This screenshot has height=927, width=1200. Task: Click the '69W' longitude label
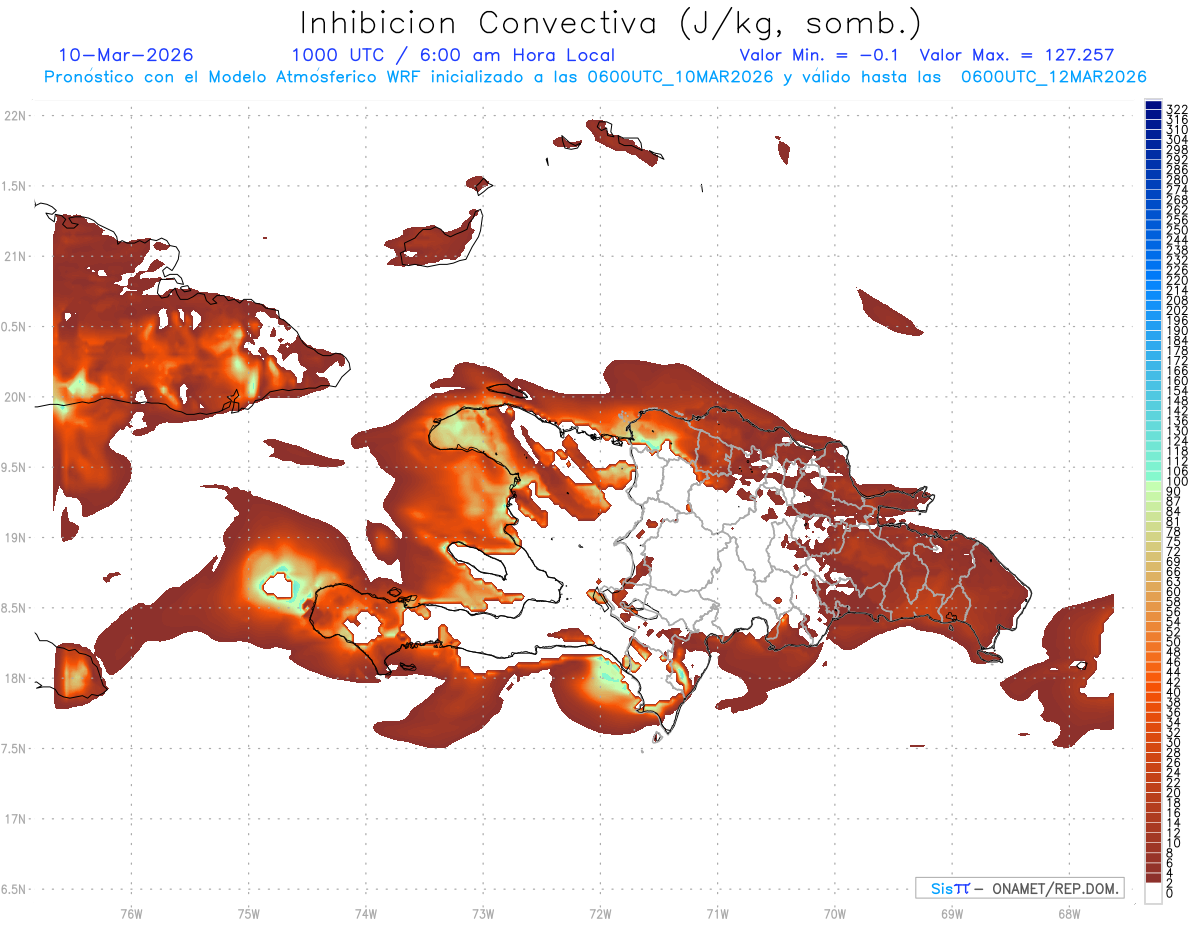[x=952, y=912]
